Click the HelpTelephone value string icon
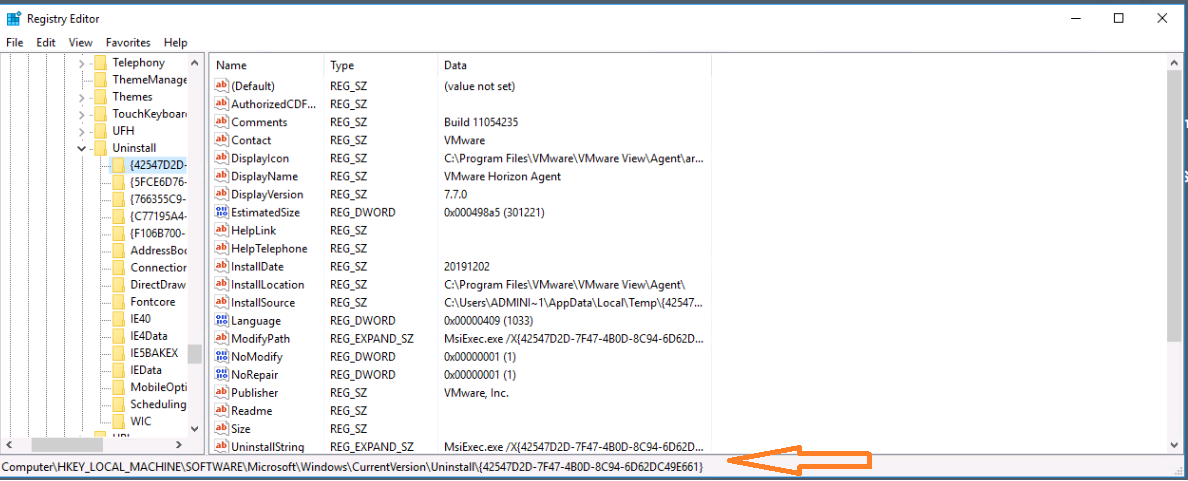1188x481 pixels. pos(222,248)
